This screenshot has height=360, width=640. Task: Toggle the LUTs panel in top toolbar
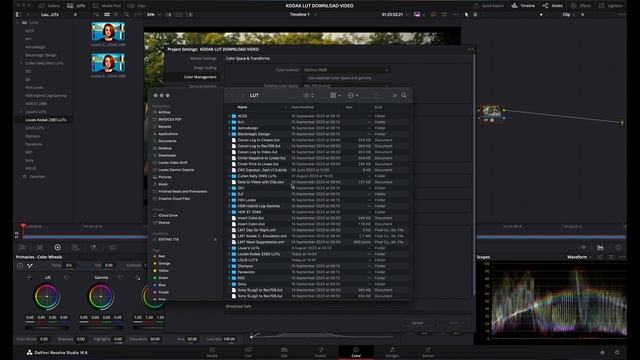coord(76,6)
